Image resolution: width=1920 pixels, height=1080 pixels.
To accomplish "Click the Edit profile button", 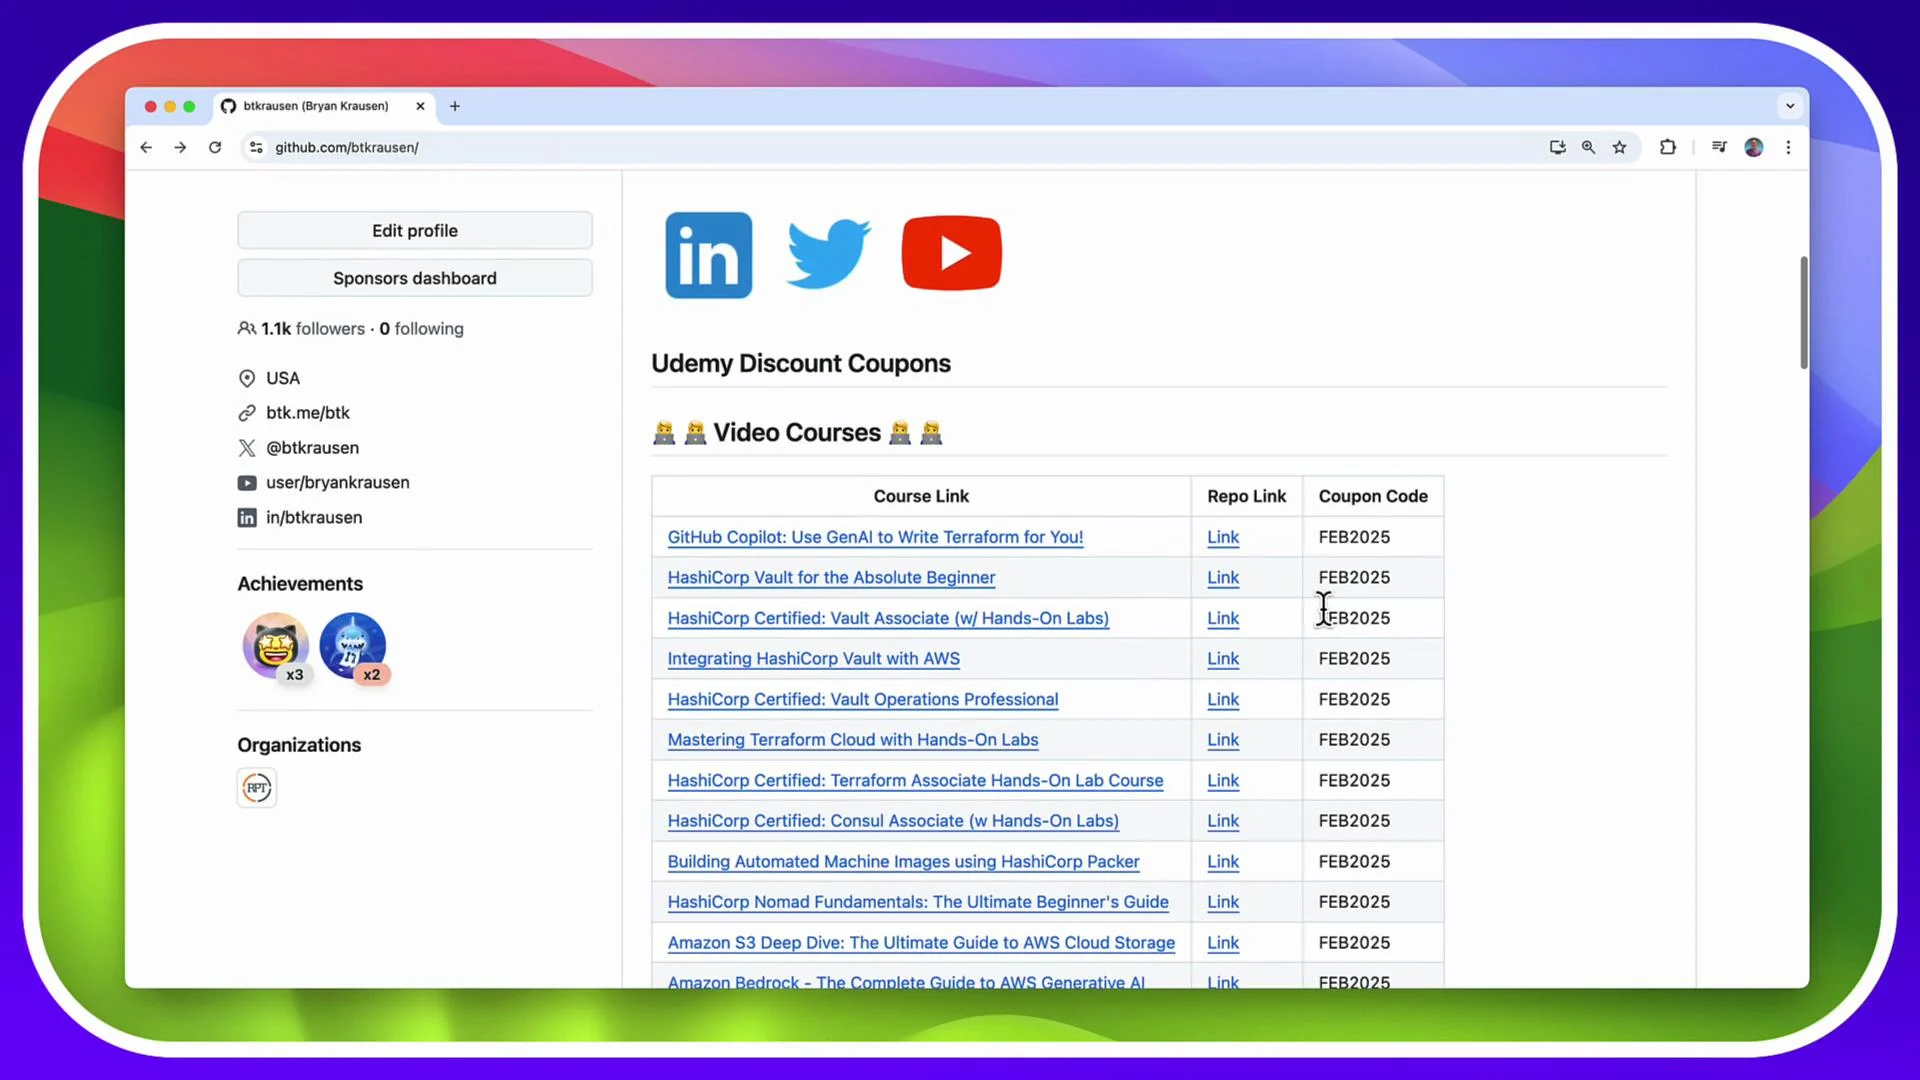I will [x=415, y=230].
